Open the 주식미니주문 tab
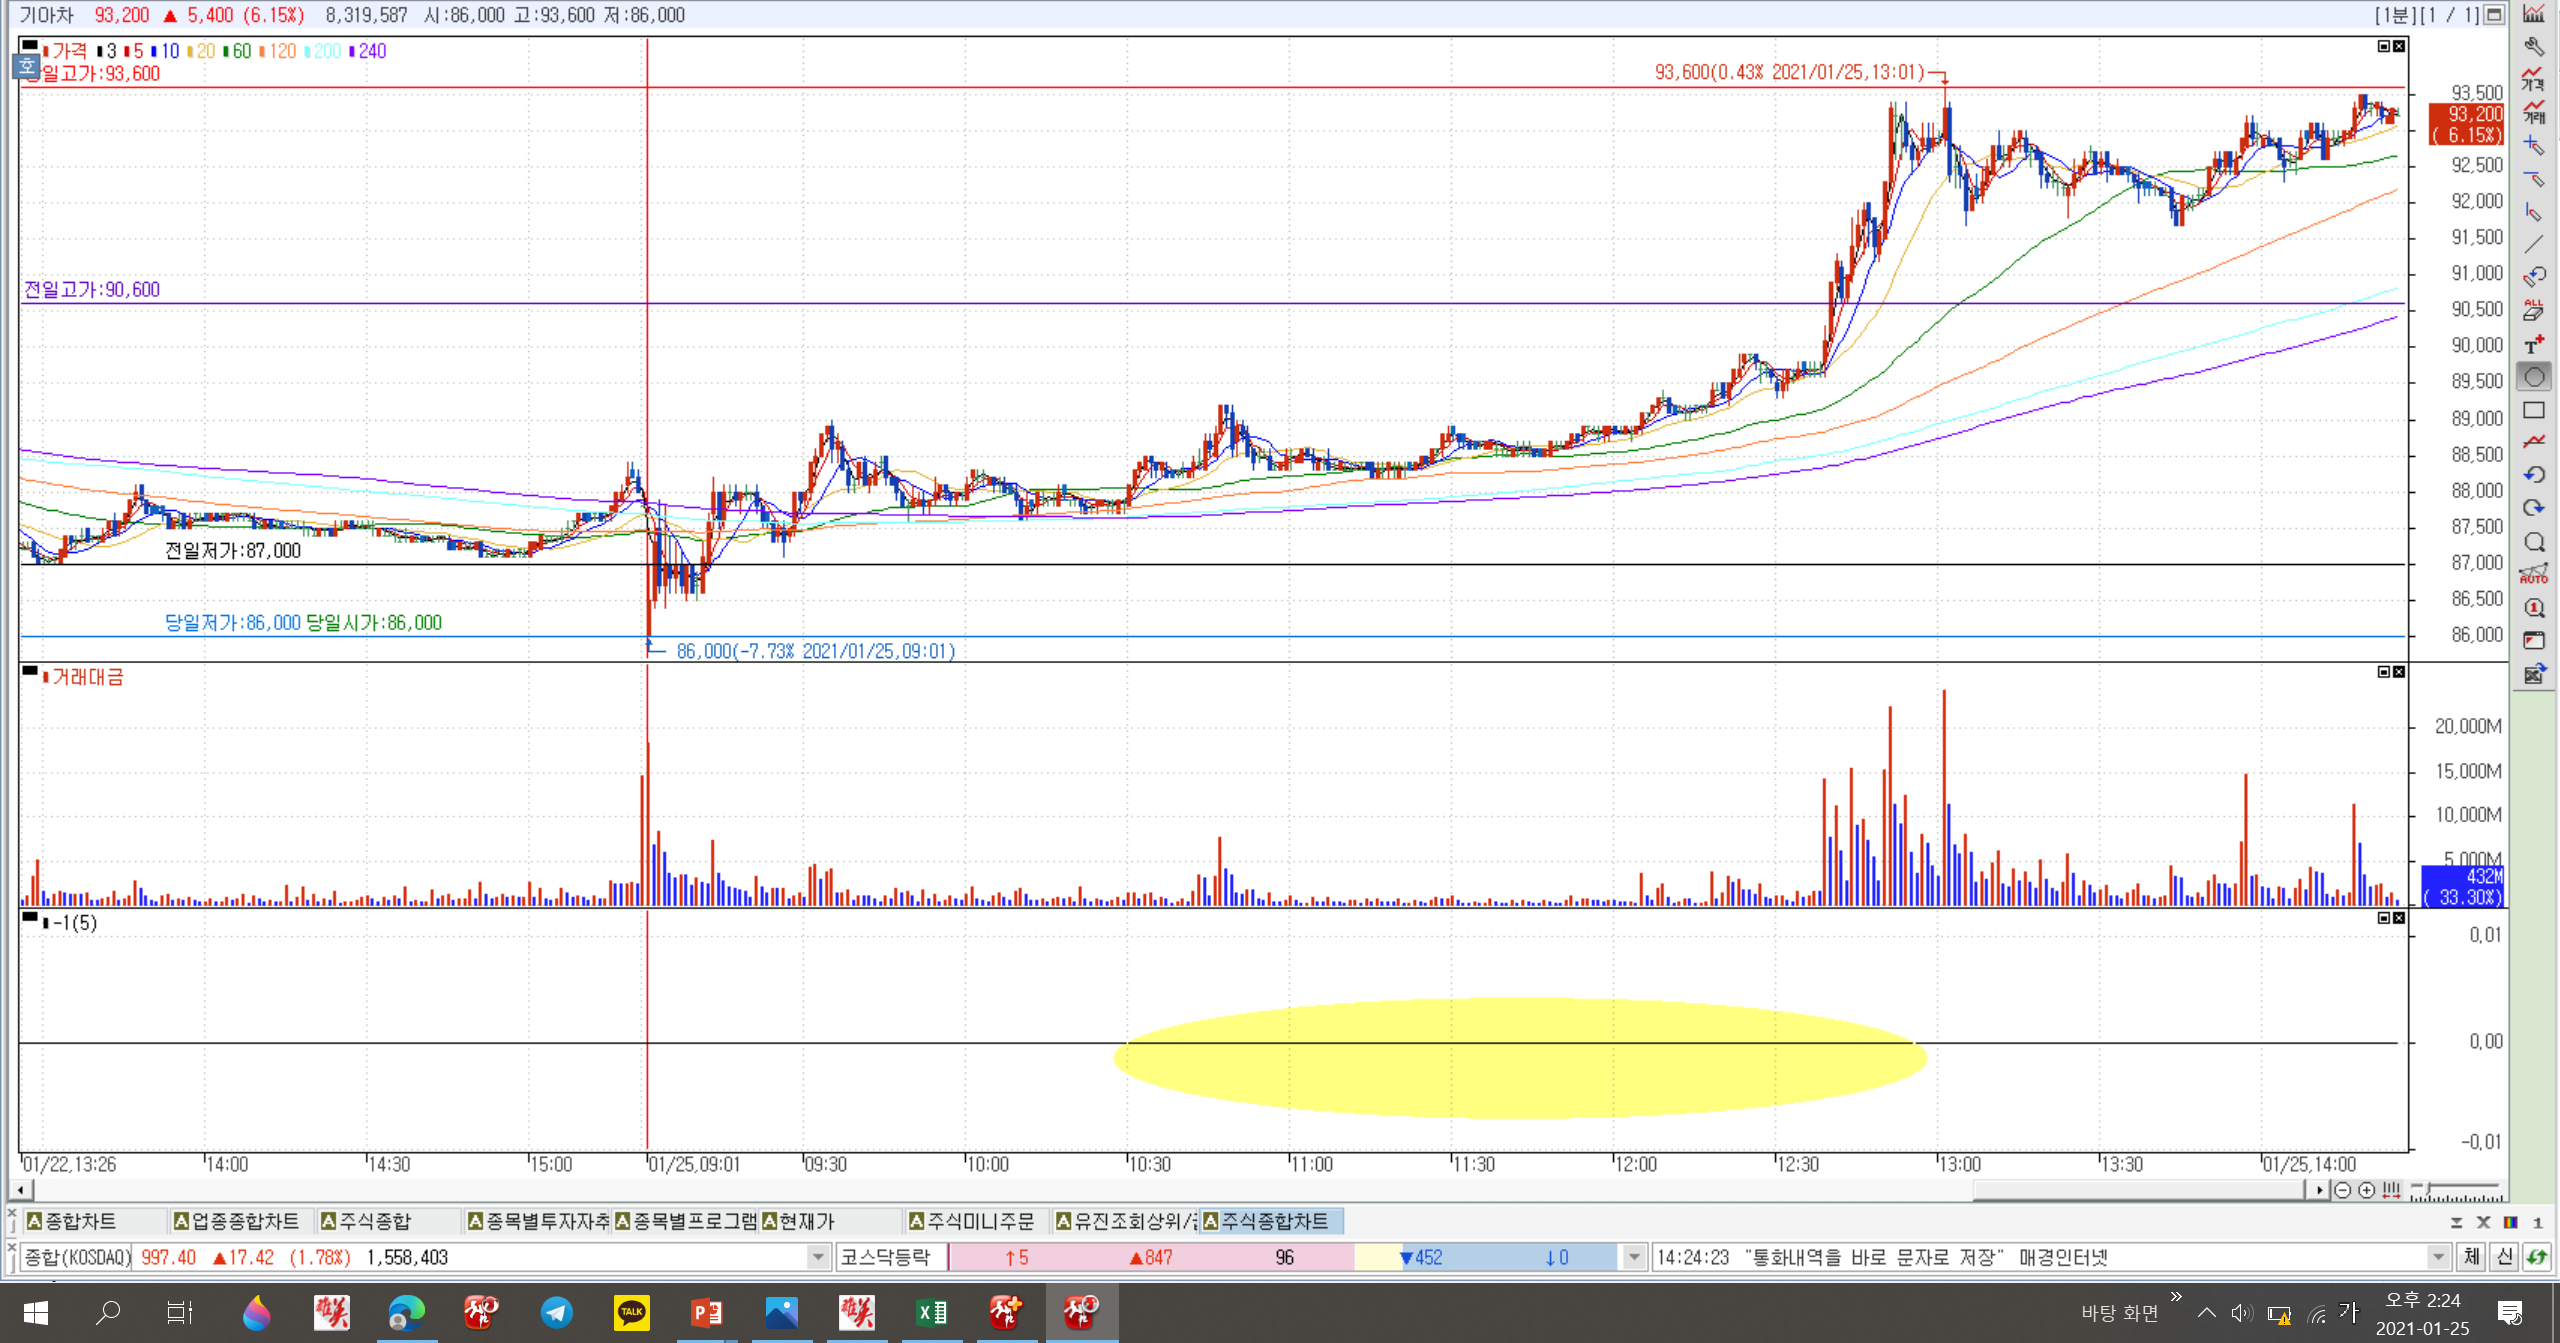This screenshot has width=2560, height=1343. click(x=979, y=1221)
